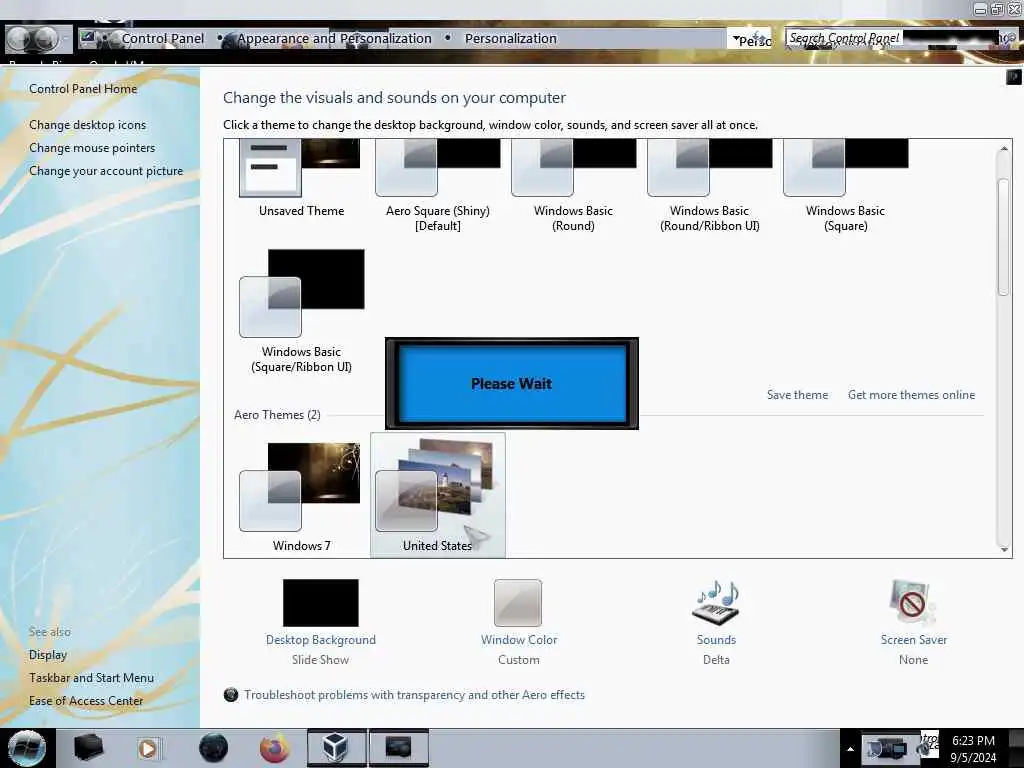Click the Desktop Background label
This screenshot has width=1024, height=768.
321,640
